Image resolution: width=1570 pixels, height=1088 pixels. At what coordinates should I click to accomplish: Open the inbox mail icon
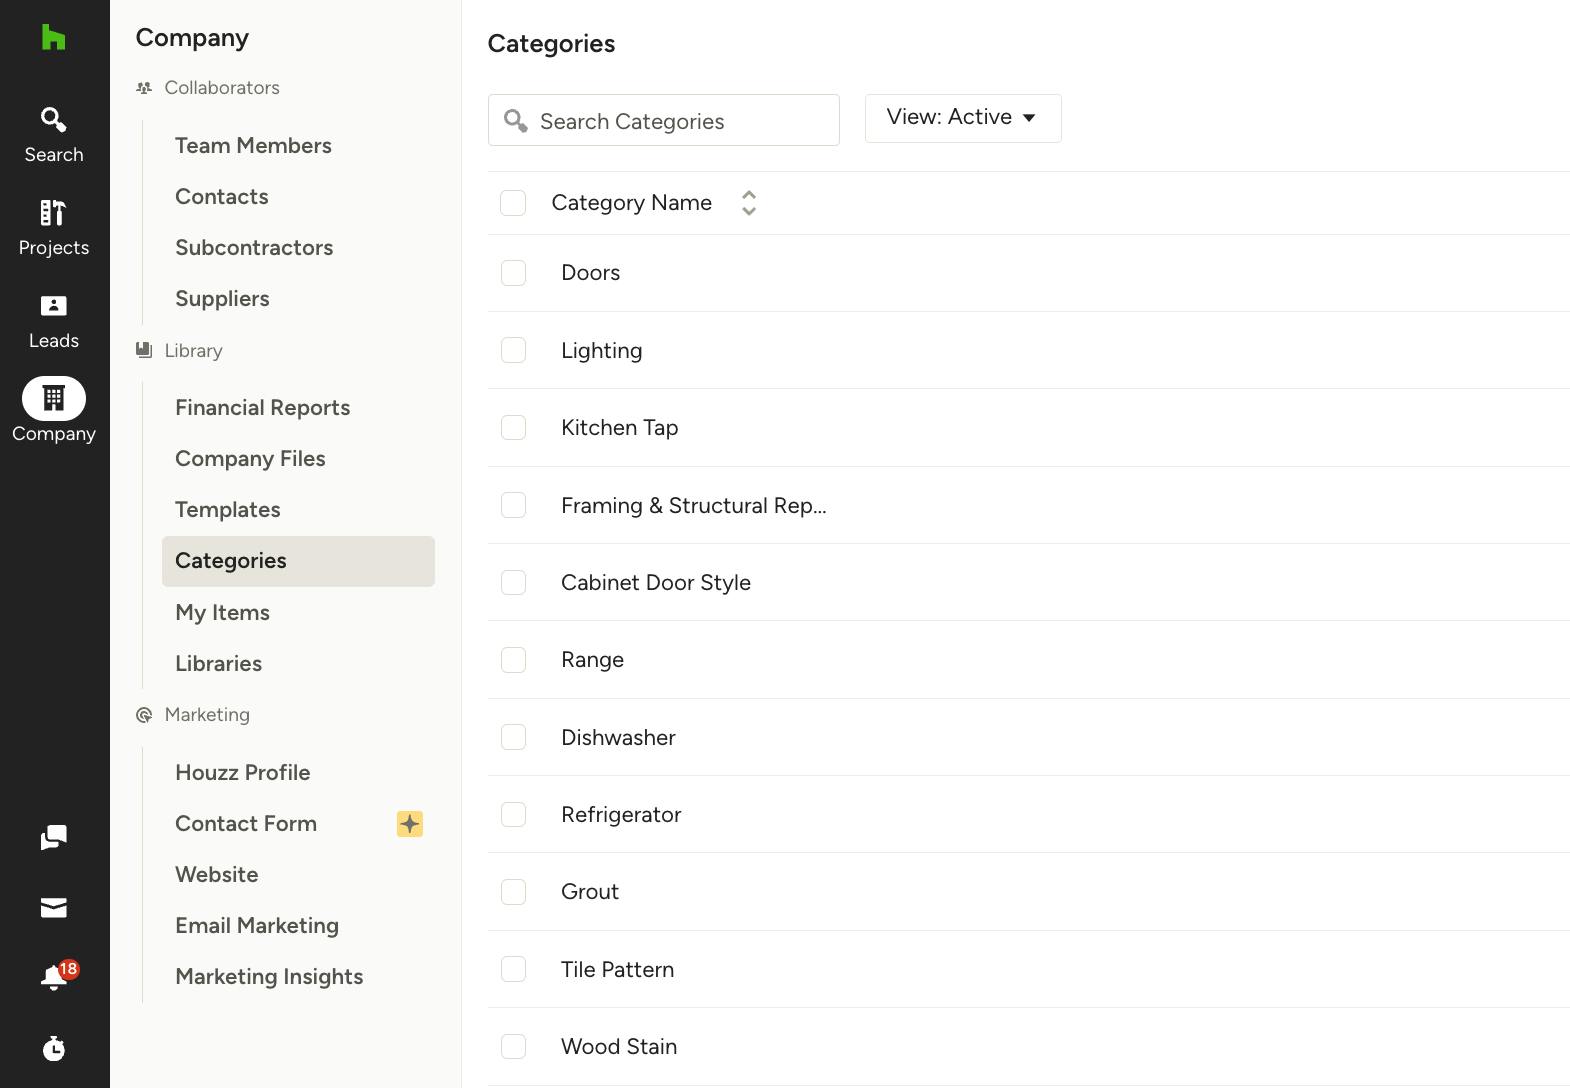[x=54, y=907]
